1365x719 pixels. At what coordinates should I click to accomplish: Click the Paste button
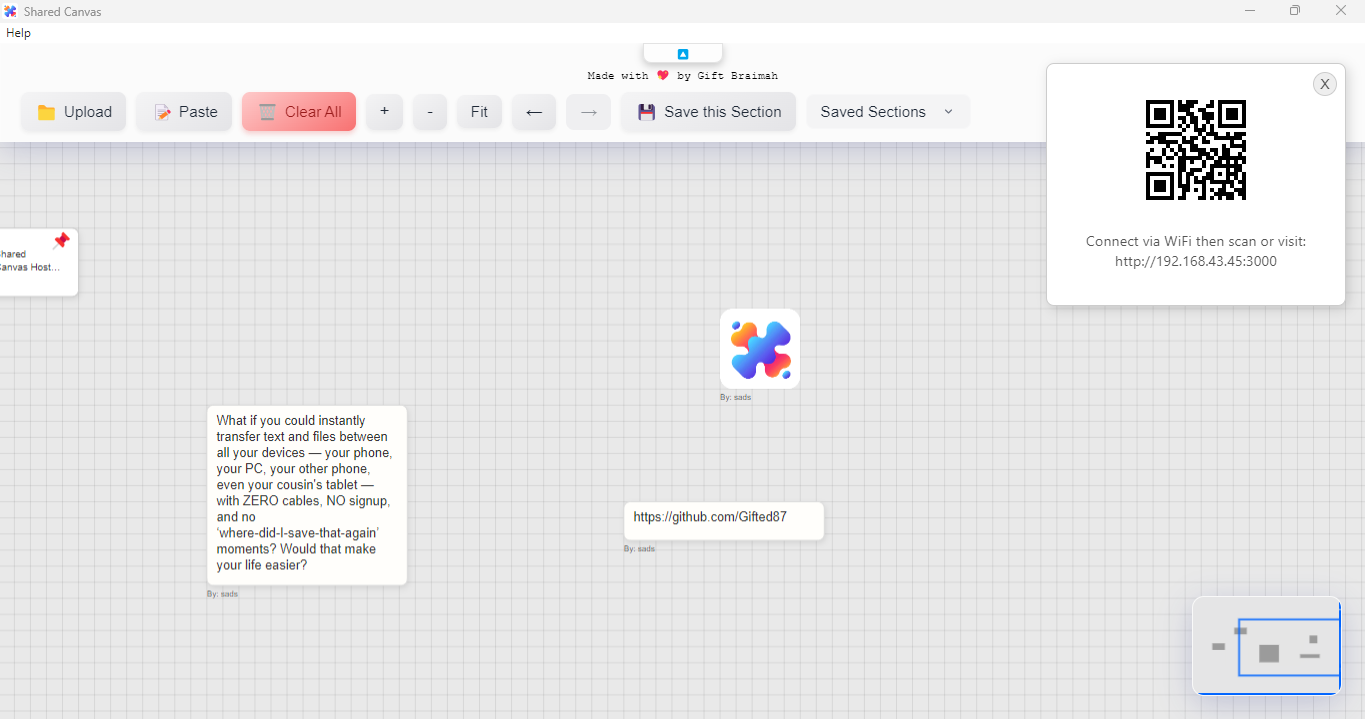(185, 112)
